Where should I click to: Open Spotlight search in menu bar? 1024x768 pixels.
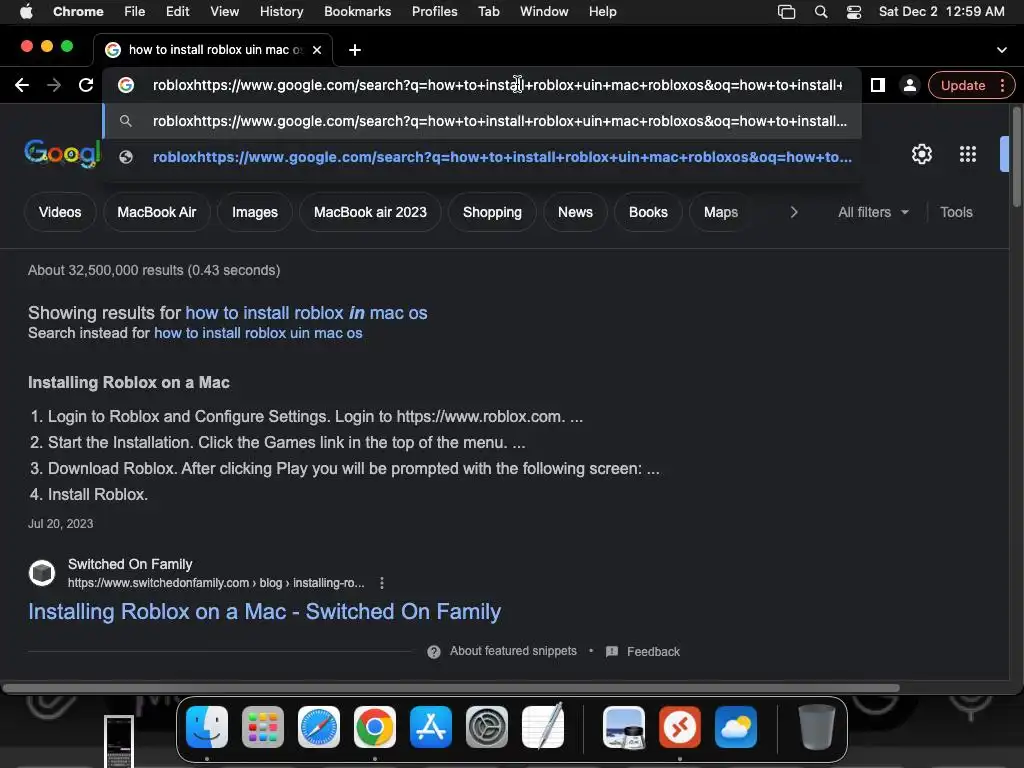click(x=821, y=12)
